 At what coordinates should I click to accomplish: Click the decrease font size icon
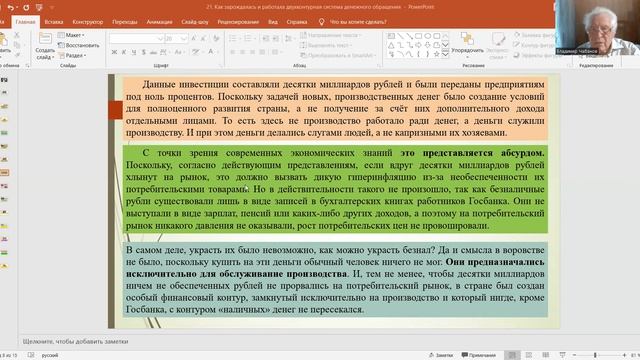click(204, 38)
